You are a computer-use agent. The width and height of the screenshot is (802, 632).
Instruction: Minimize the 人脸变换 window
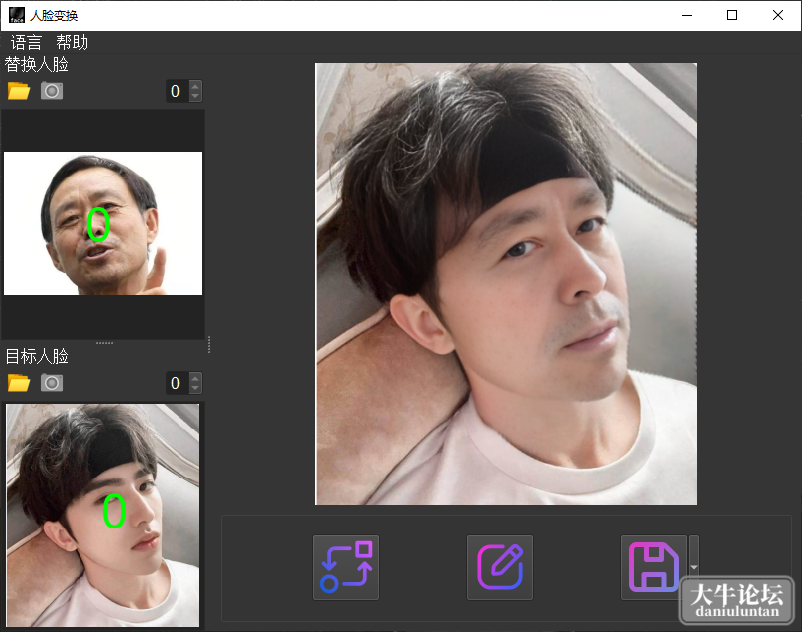687,15
